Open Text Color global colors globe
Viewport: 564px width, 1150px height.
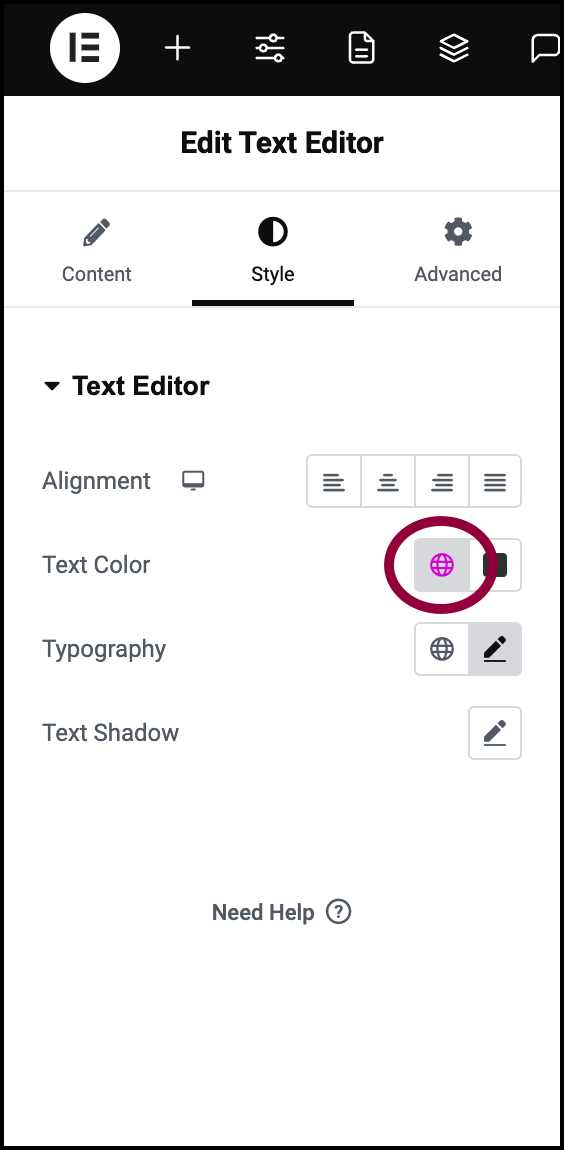coord(442,565)
